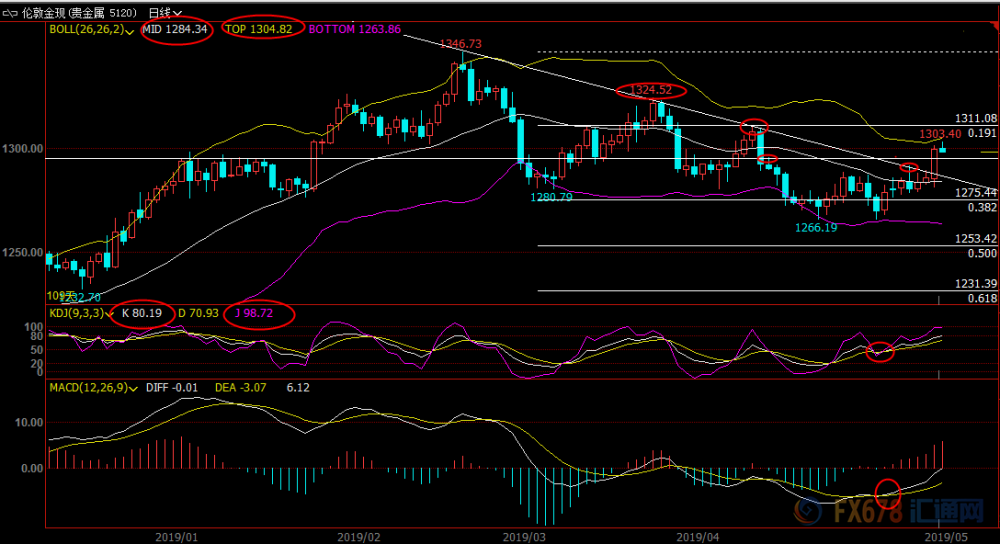This screenshot has width=1000, height=544.
Task: Click the J 98.72 reading
Action: [254, 313]
